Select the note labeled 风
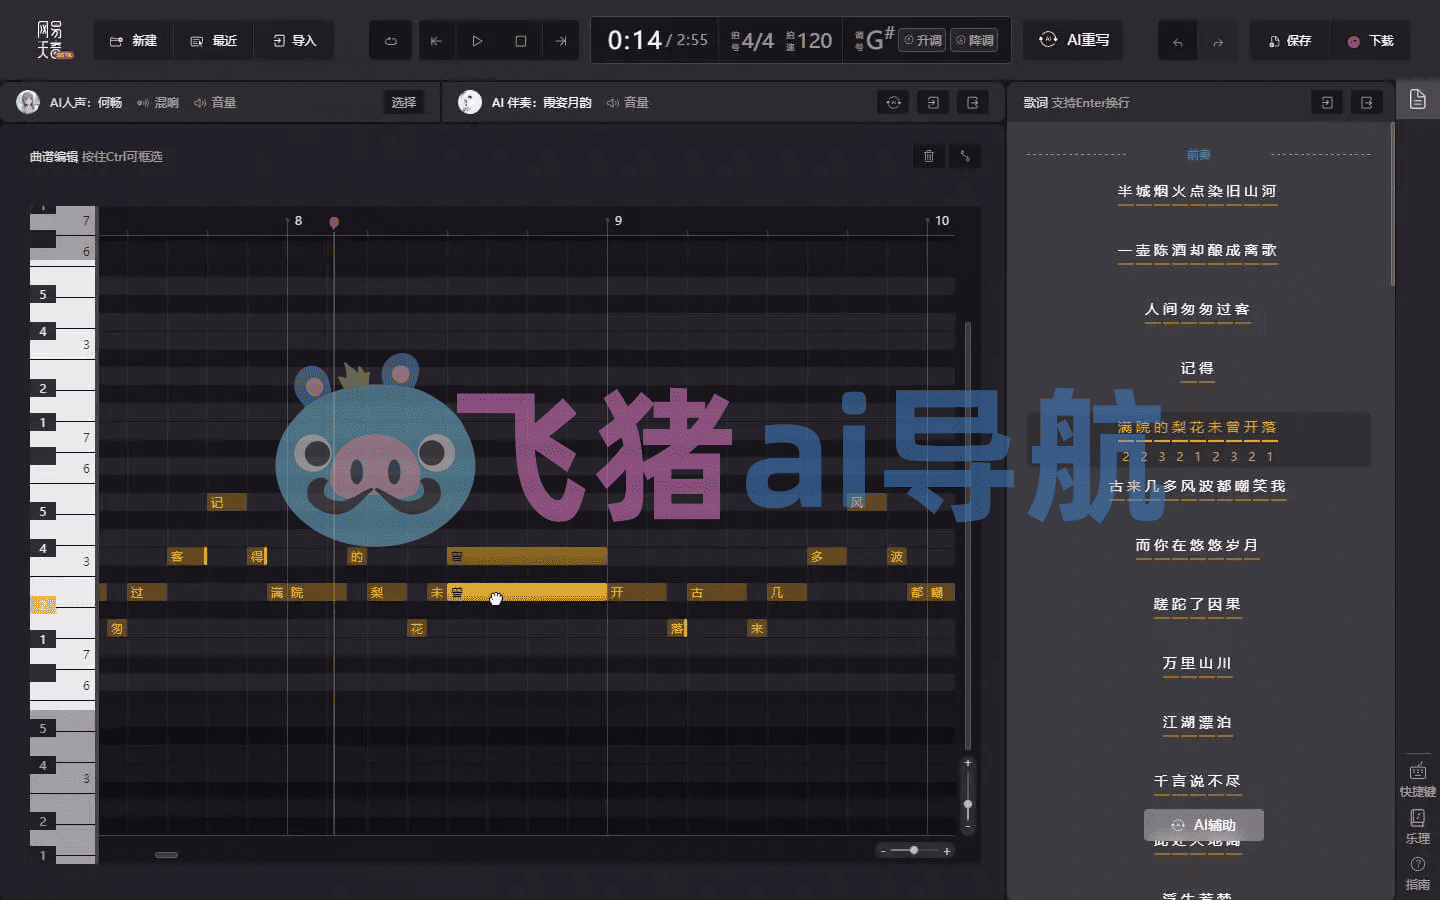 pos(867,502)
